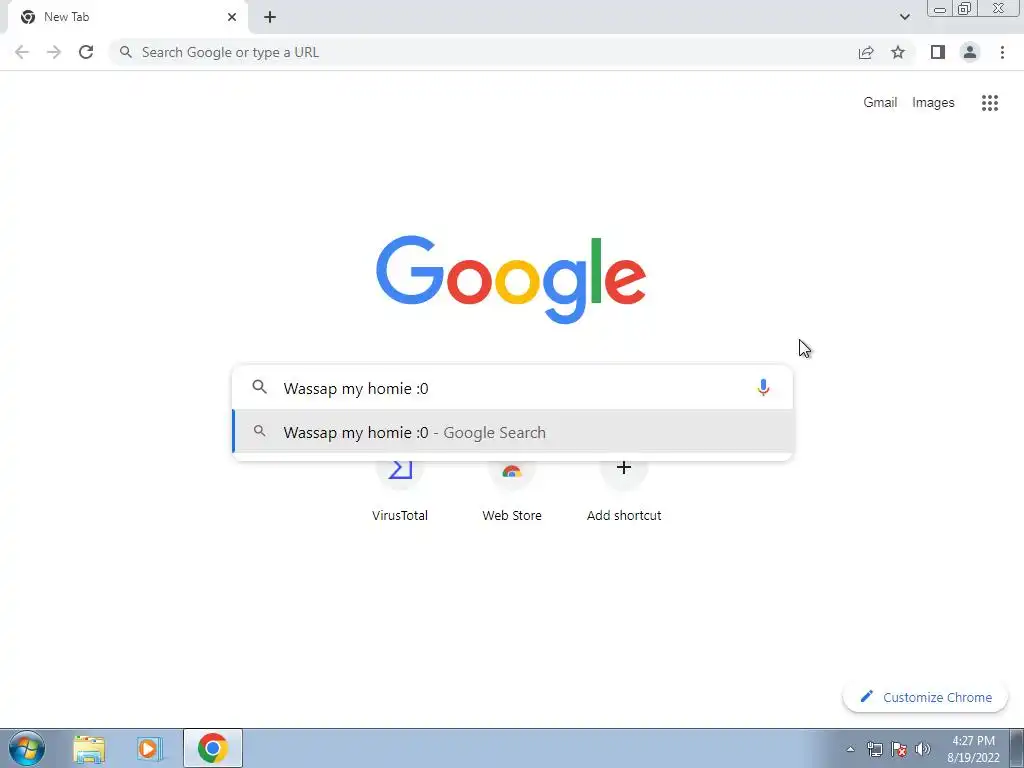This screenshot has height=768, width=1024.
Task: Open the Google apps grid
Action: click(x=989, y=103)
